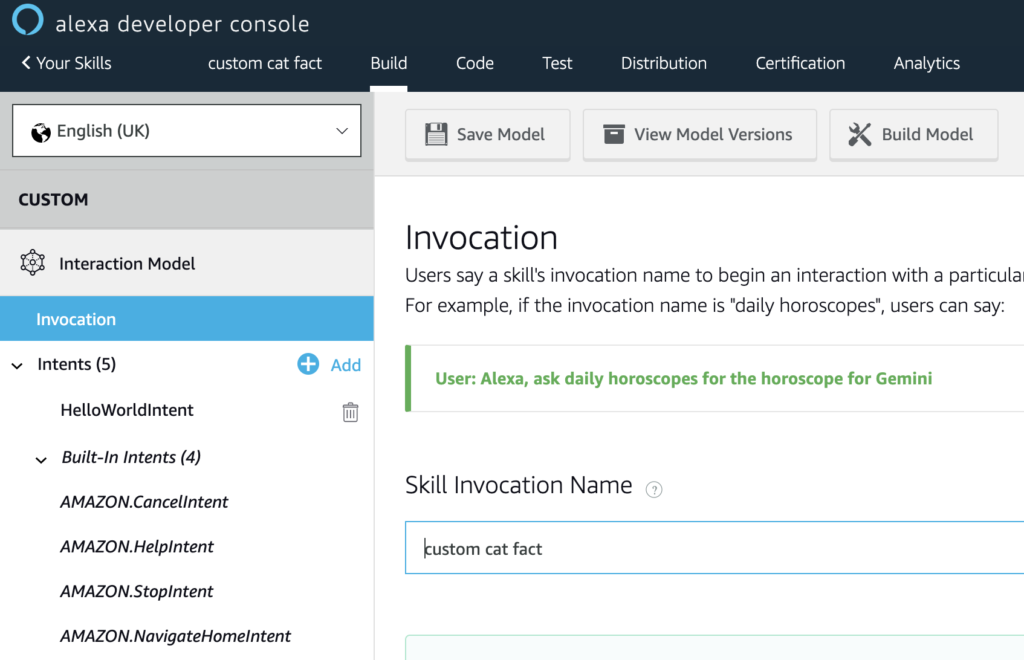
Task: Click the Interaction Model network icon
Action: coord(33,263)
